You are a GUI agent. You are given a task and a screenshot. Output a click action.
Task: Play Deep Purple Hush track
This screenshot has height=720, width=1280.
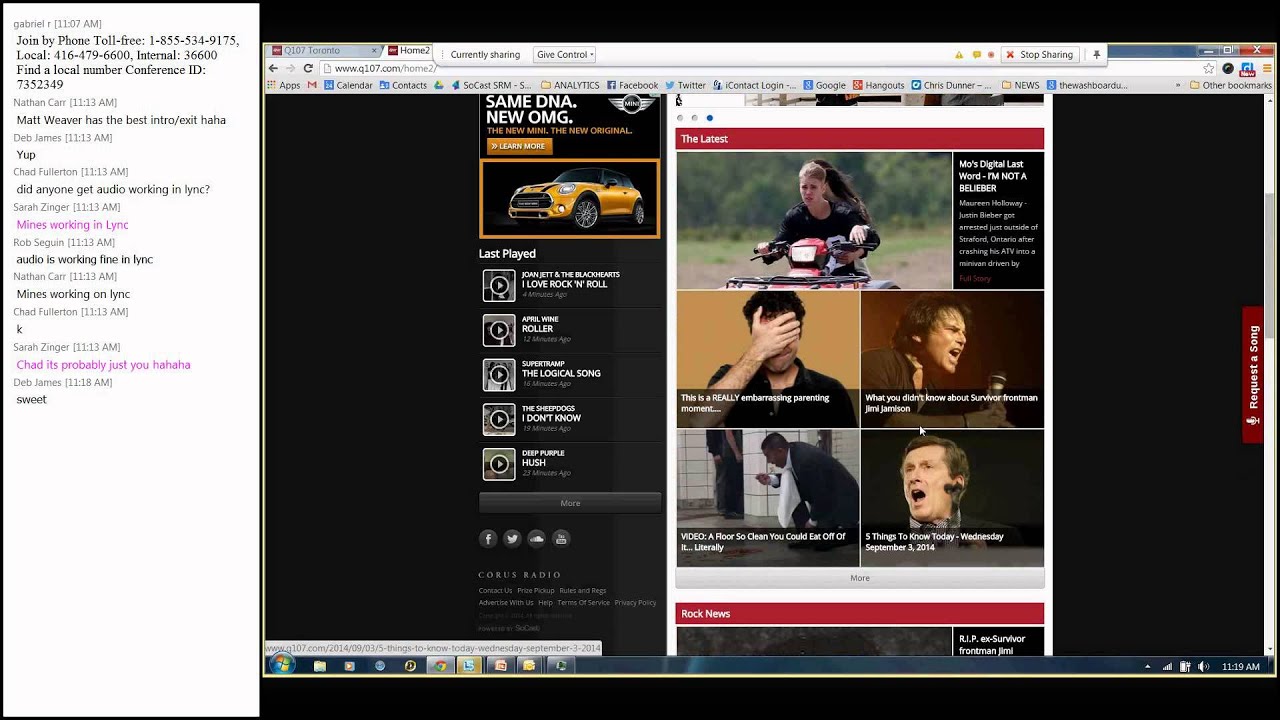499,464
